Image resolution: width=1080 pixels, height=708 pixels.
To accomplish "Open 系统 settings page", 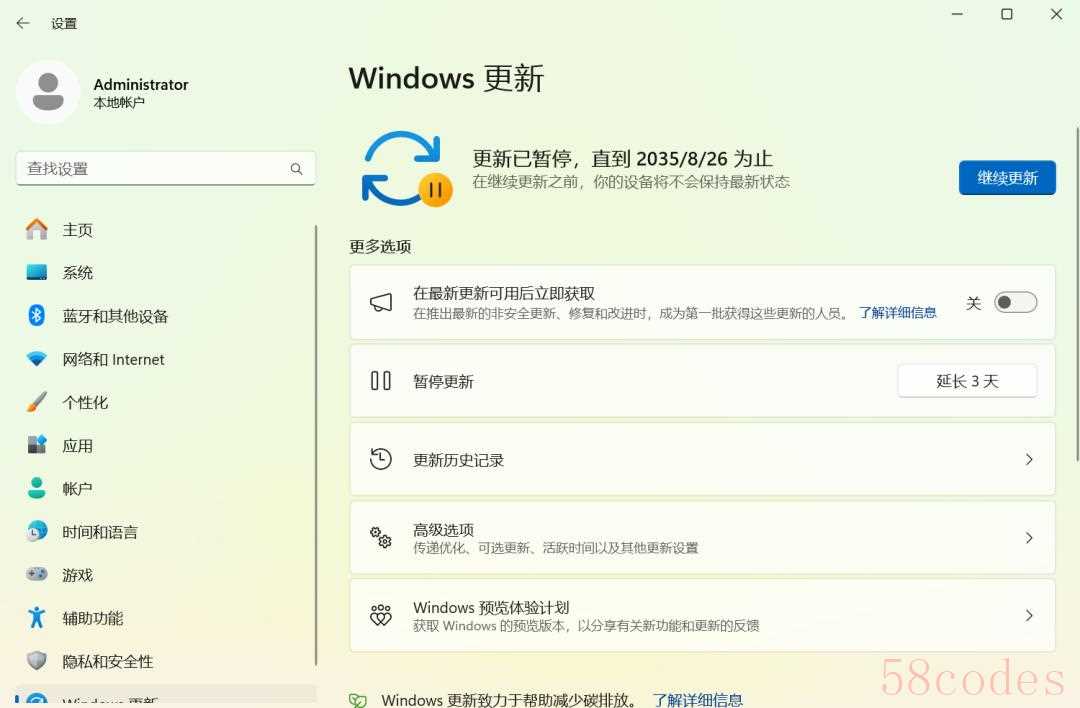I will click(165, 273).
